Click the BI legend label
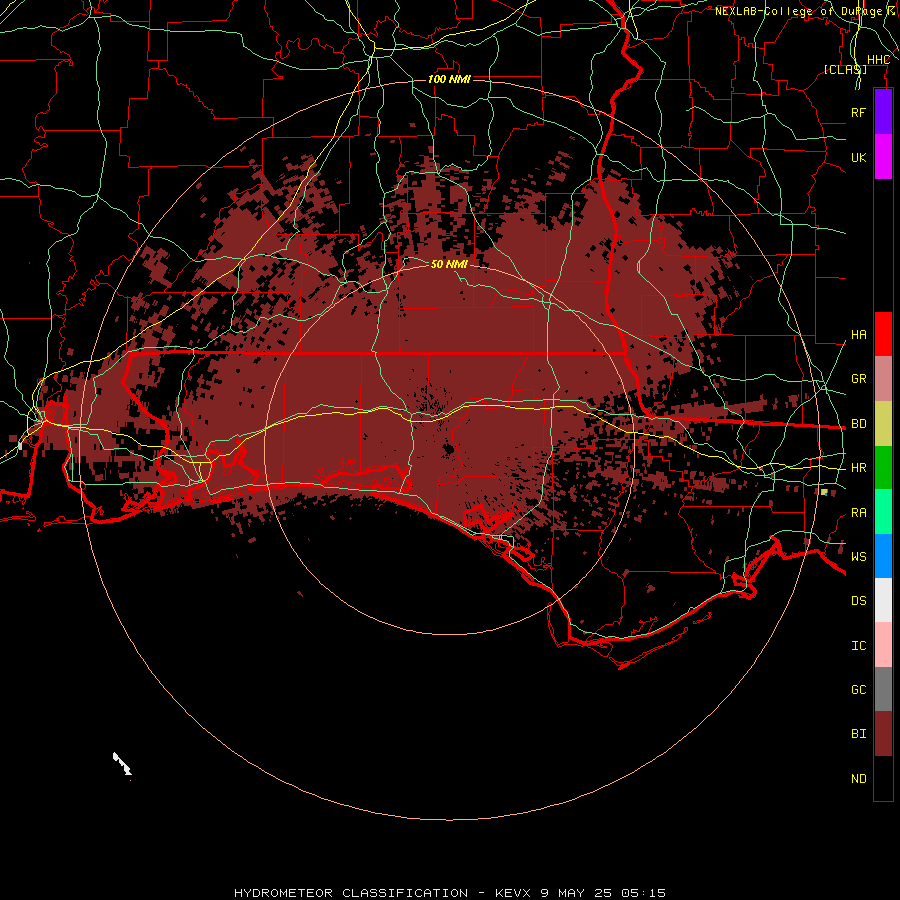Image resolution: width=900 pixels, height=900 pixels. 859,734
